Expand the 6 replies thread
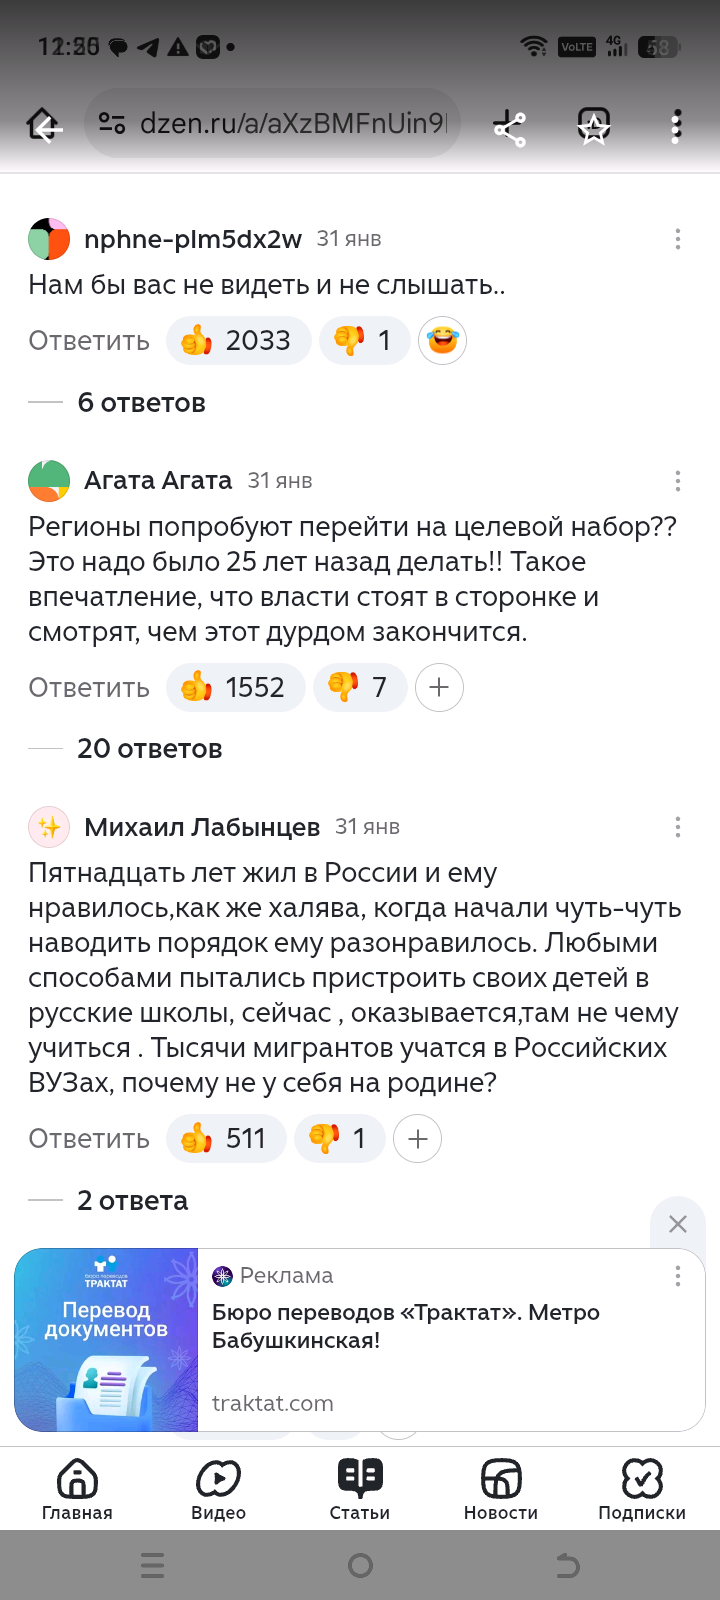Screen dimensions: 720x1600 click(x=141, y=403)
